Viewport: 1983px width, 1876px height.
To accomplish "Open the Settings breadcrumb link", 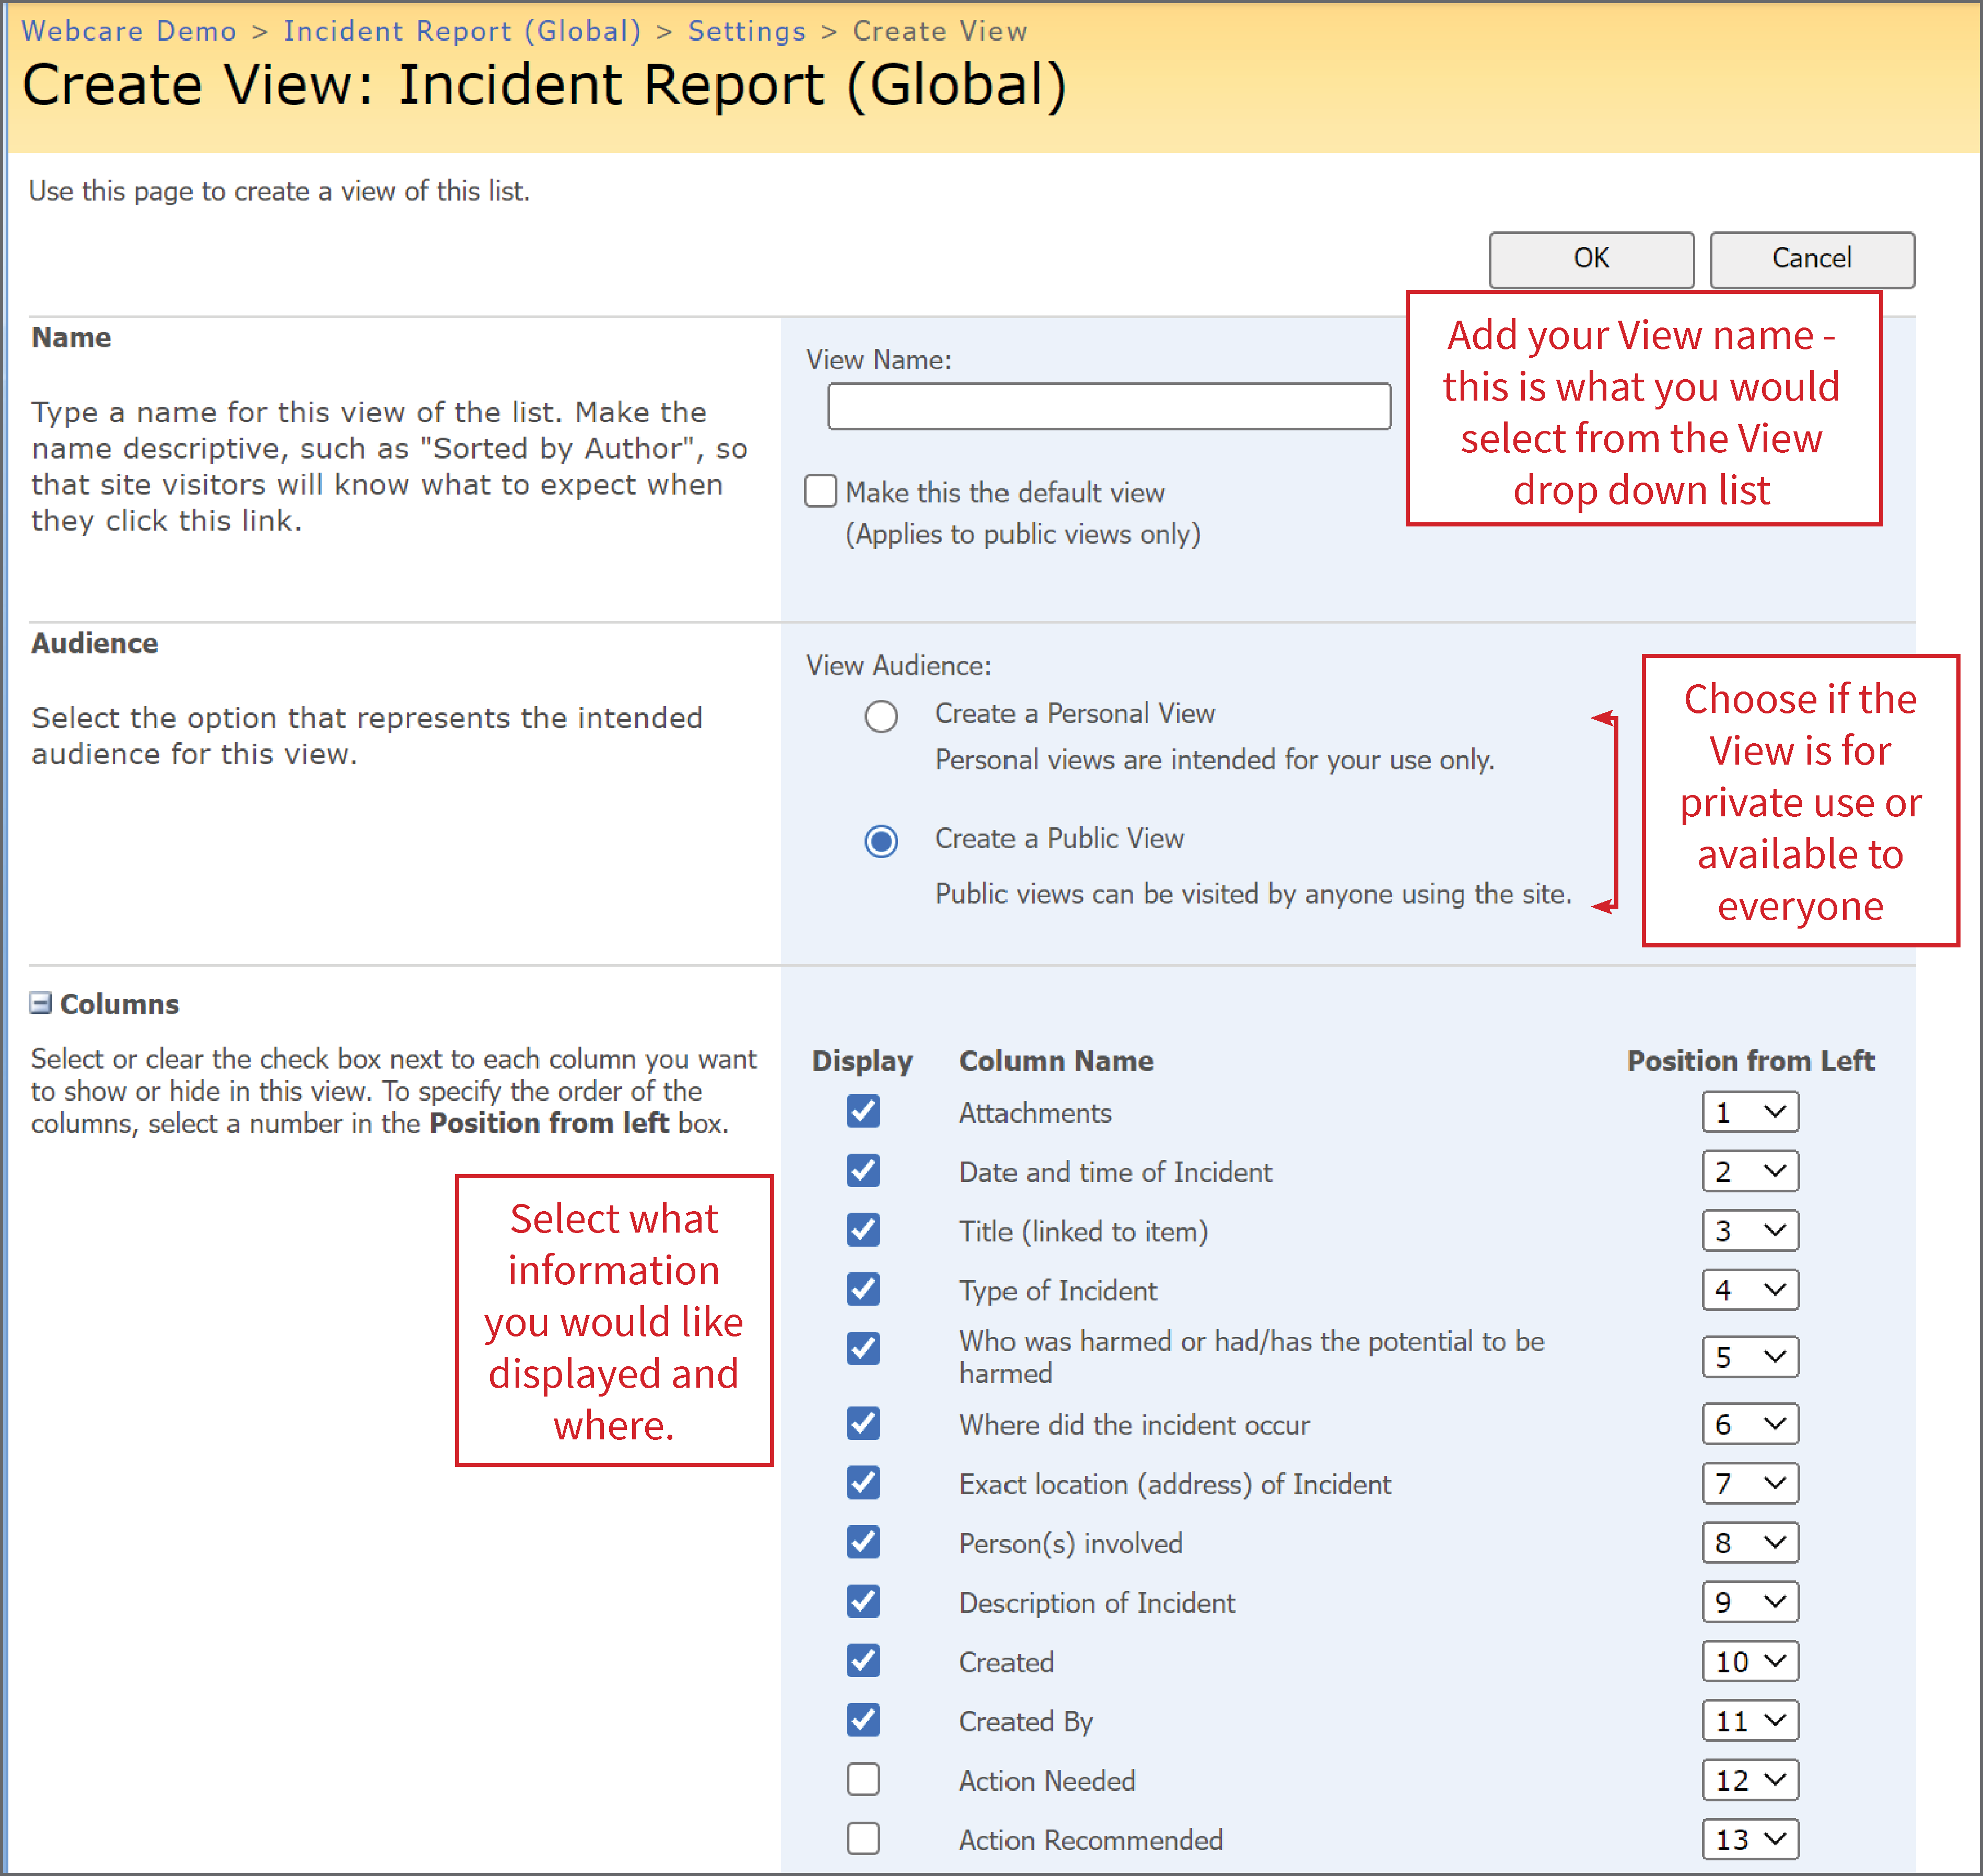I will (x=747, y=31).
